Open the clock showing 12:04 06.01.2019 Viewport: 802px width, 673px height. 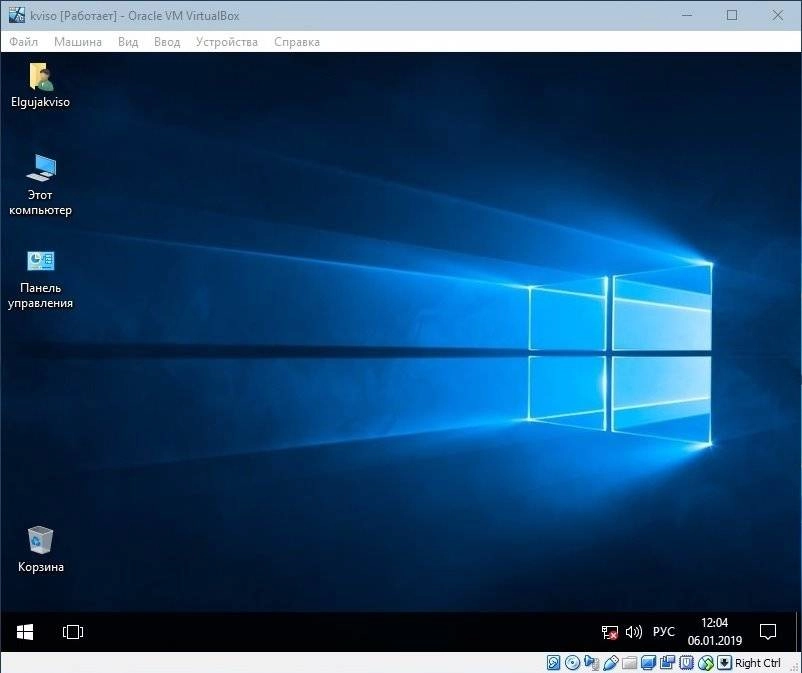tap(715, 632)
